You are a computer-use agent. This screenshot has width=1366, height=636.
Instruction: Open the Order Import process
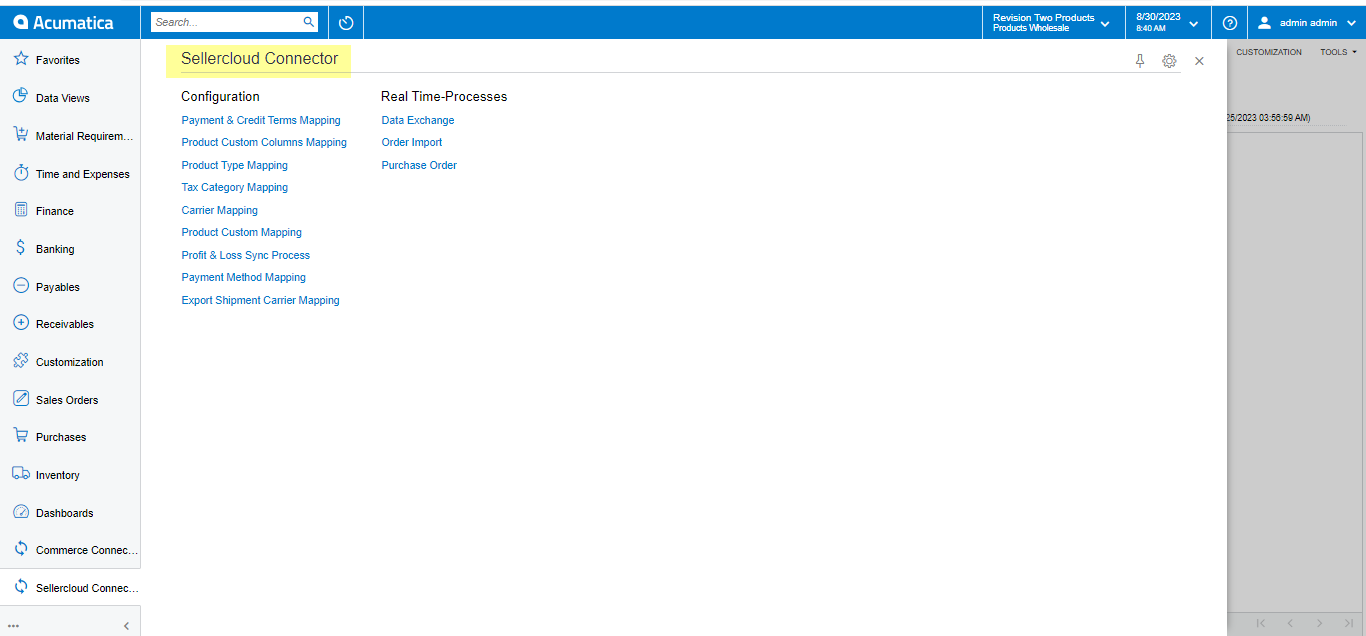click(x=411, y=142)
